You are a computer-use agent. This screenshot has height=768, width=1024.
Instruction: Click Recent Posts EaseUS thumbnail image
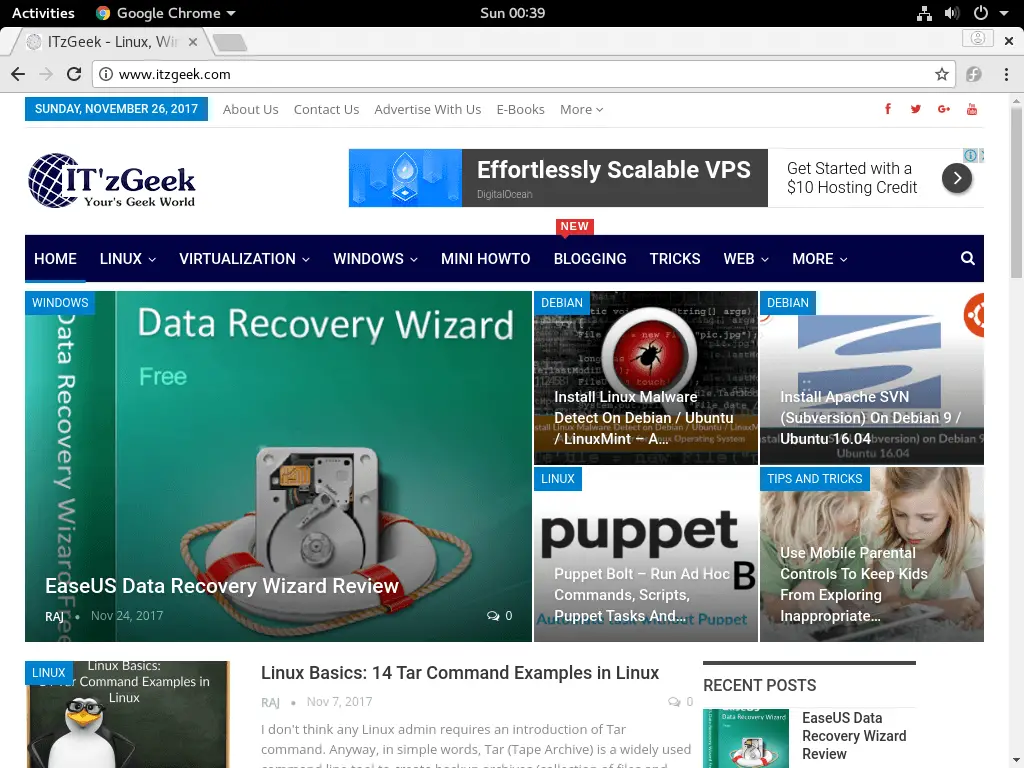coord(746,739)
